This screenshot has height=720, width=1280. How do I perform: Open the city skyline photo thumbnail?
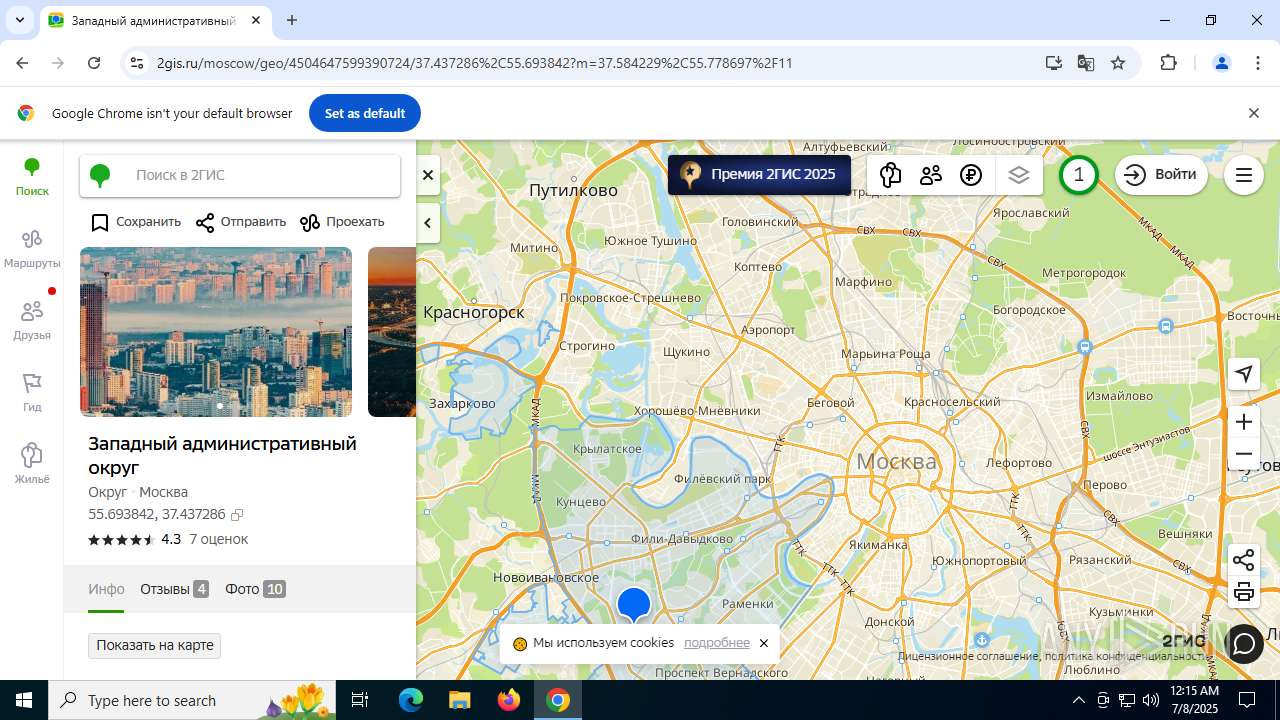[216, 332]
